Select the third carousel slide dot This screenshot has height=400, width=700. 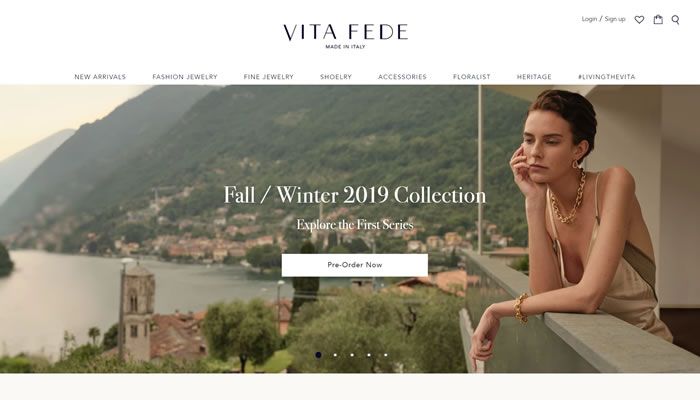tap(352, 355)
